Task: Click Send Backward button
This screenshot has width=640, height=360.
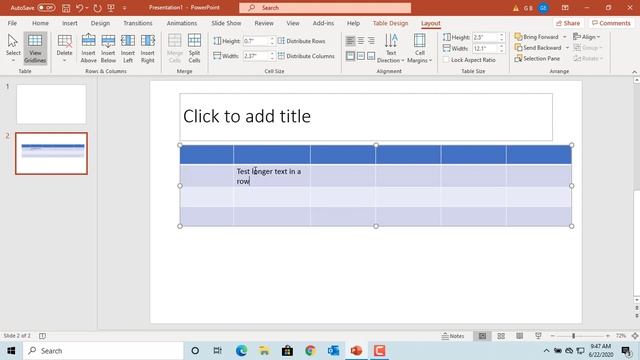Action: click(538, 48)
